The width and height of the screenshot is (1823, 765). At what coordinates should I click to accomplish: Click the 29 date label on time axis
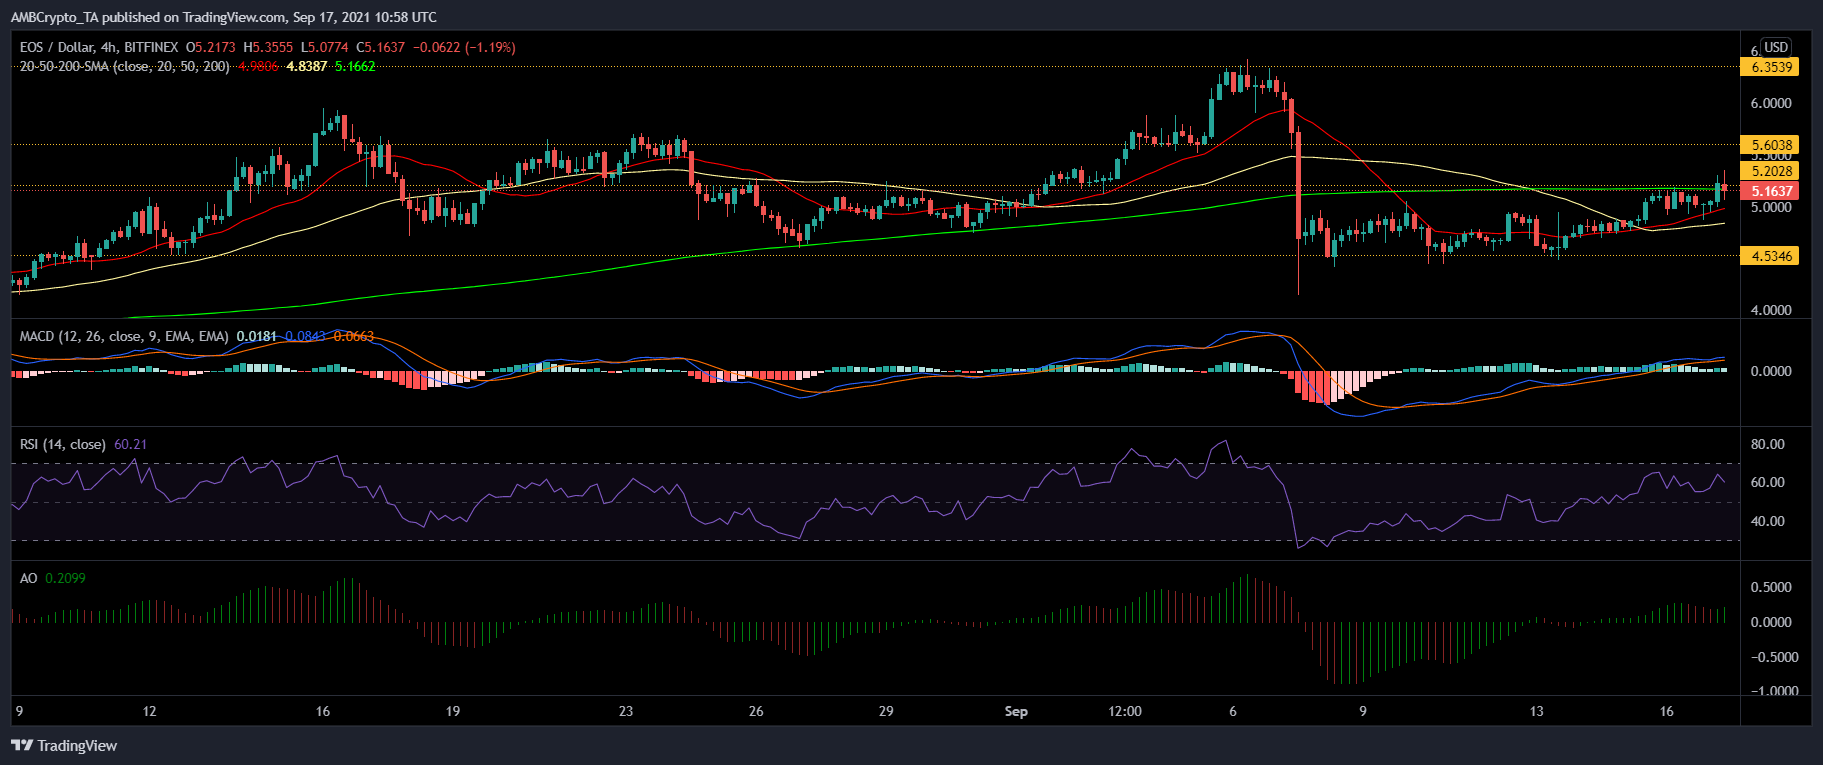click(886, 712)
